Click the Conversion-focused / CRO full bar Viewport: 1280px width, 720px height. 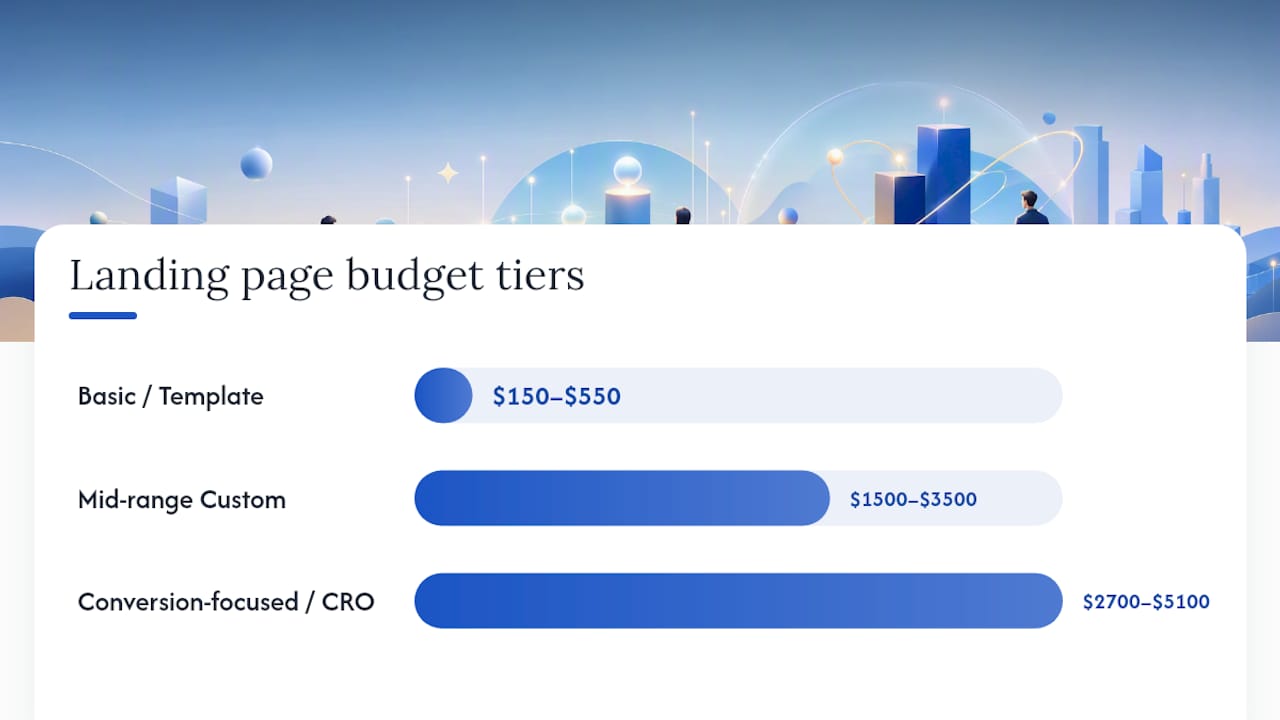click(738, 601)
